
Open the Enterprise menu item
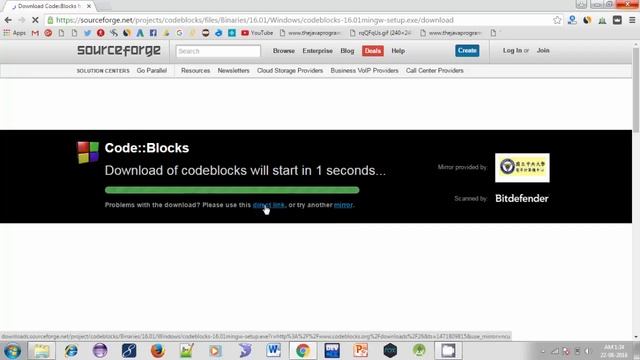(318, 51)
